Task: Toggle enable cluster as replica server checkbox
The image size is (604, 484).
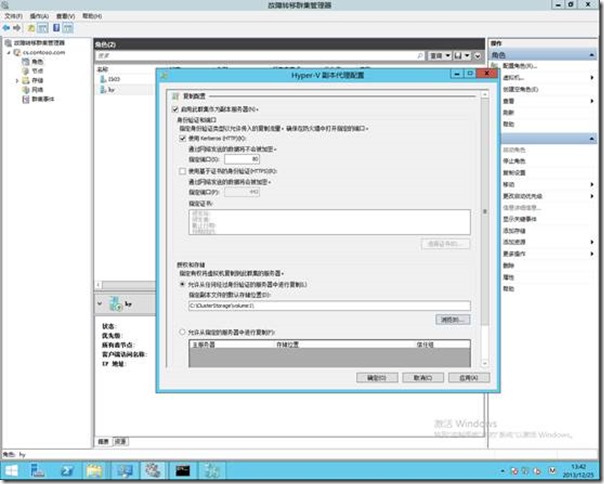Action: 175,109
